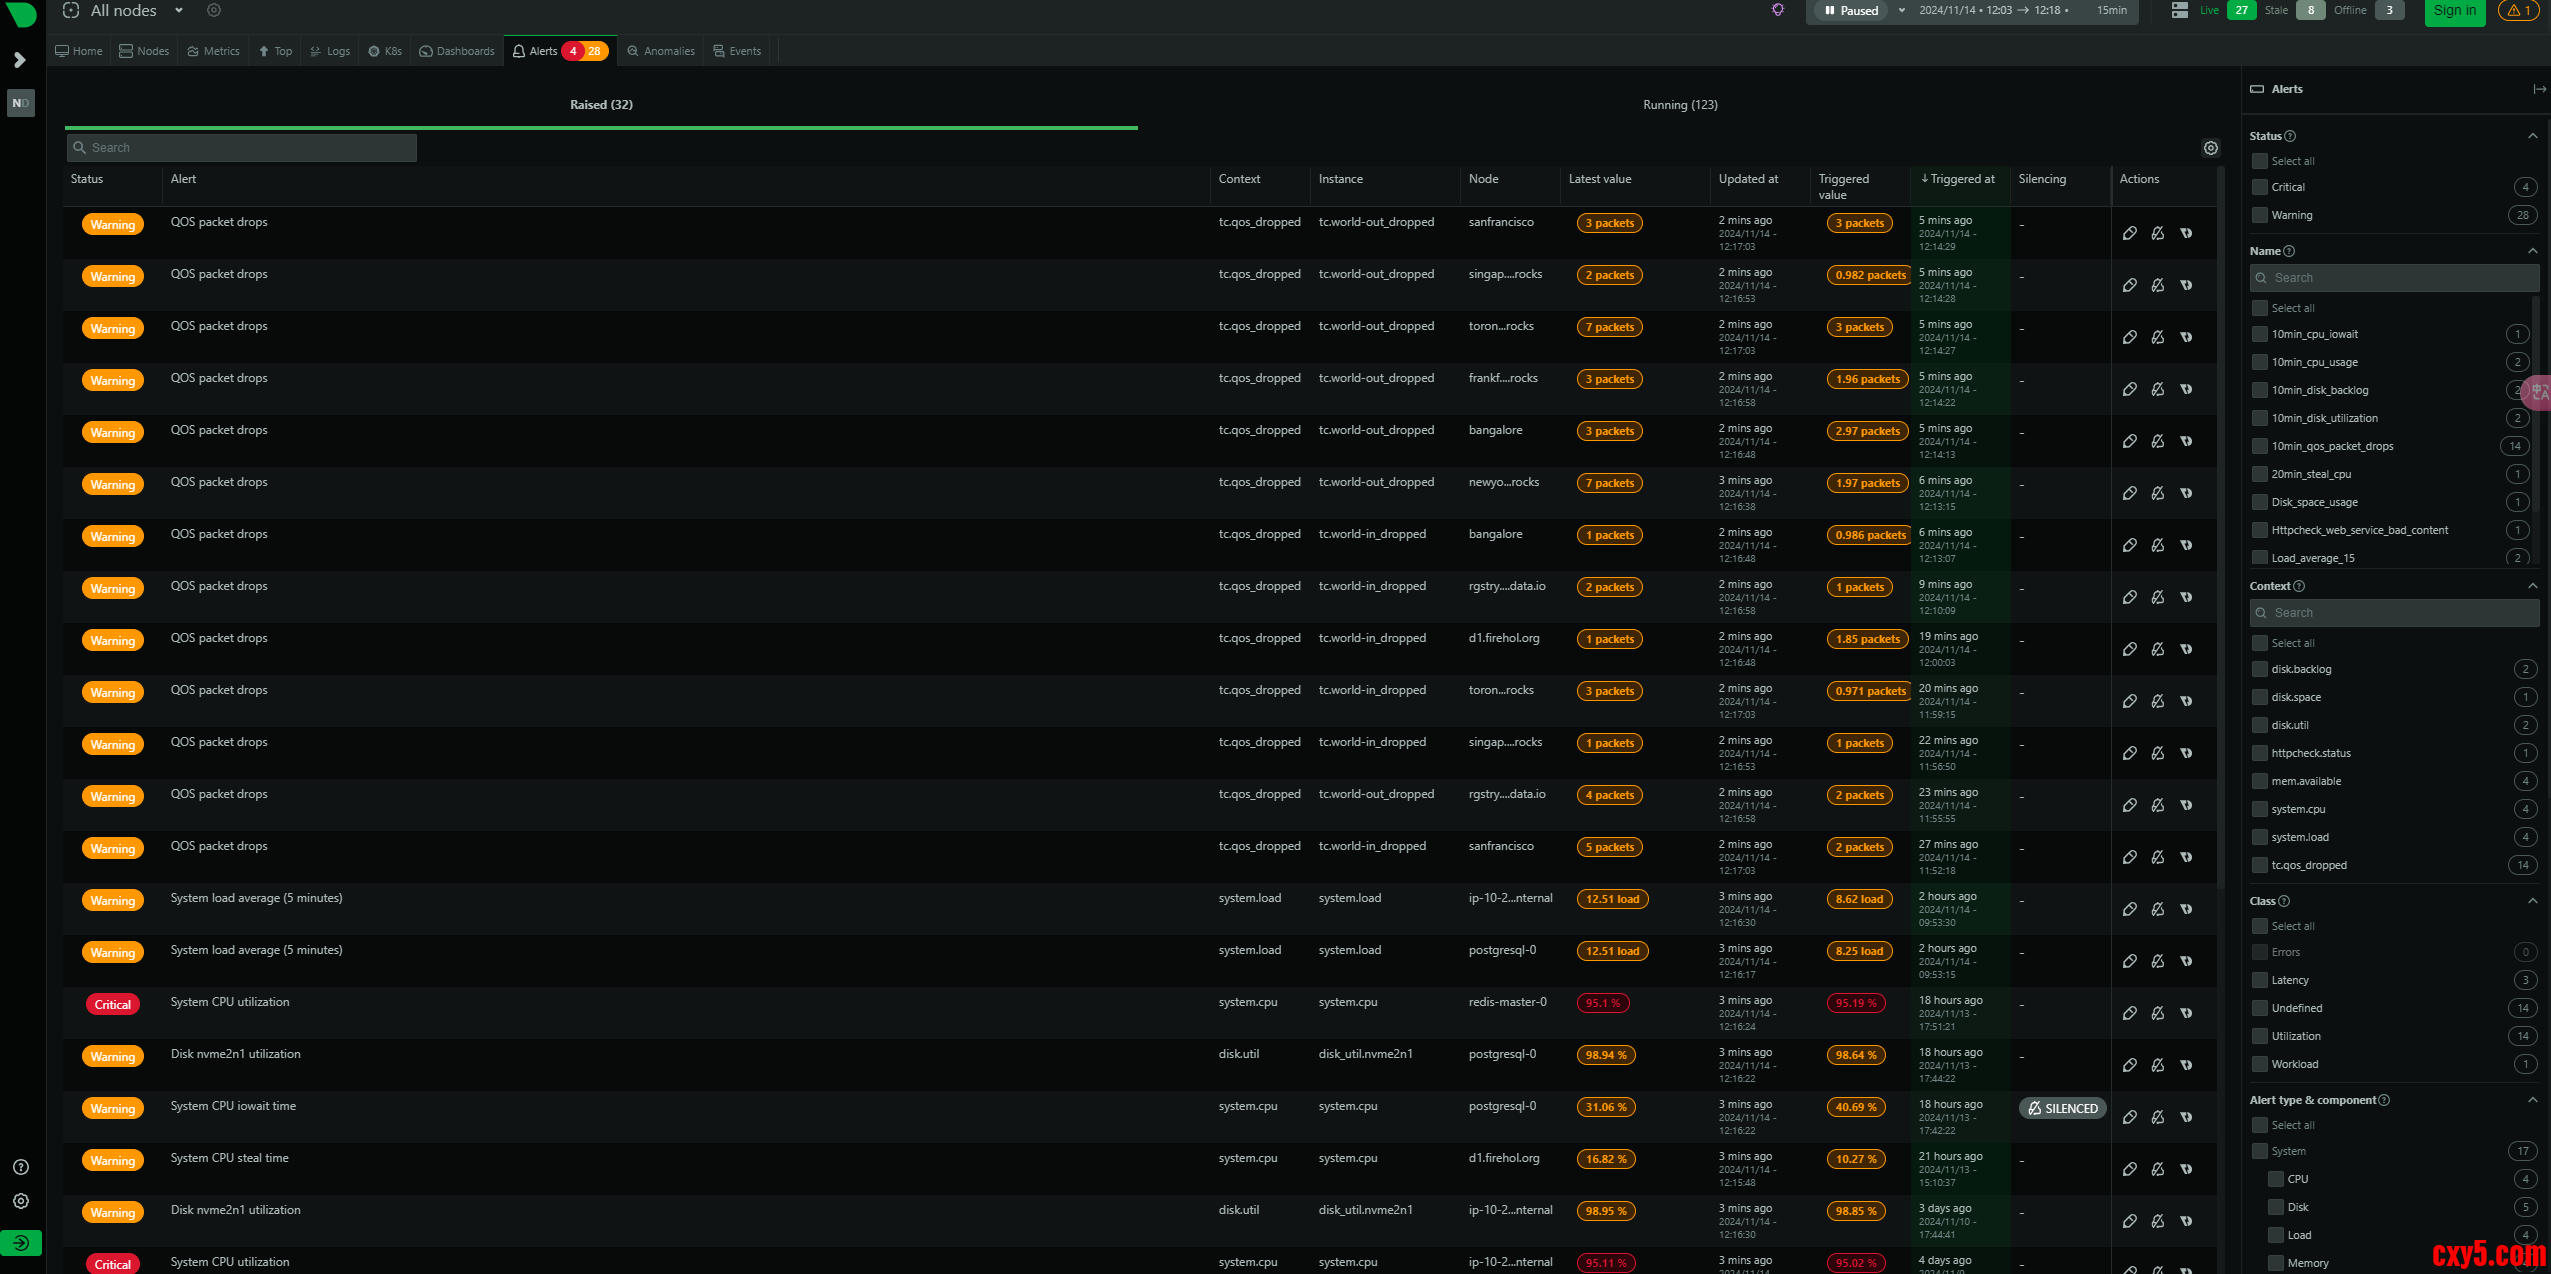Click the warning triangle alert counter badge
The image size is (2551, 1274).
pos(2517,10)
